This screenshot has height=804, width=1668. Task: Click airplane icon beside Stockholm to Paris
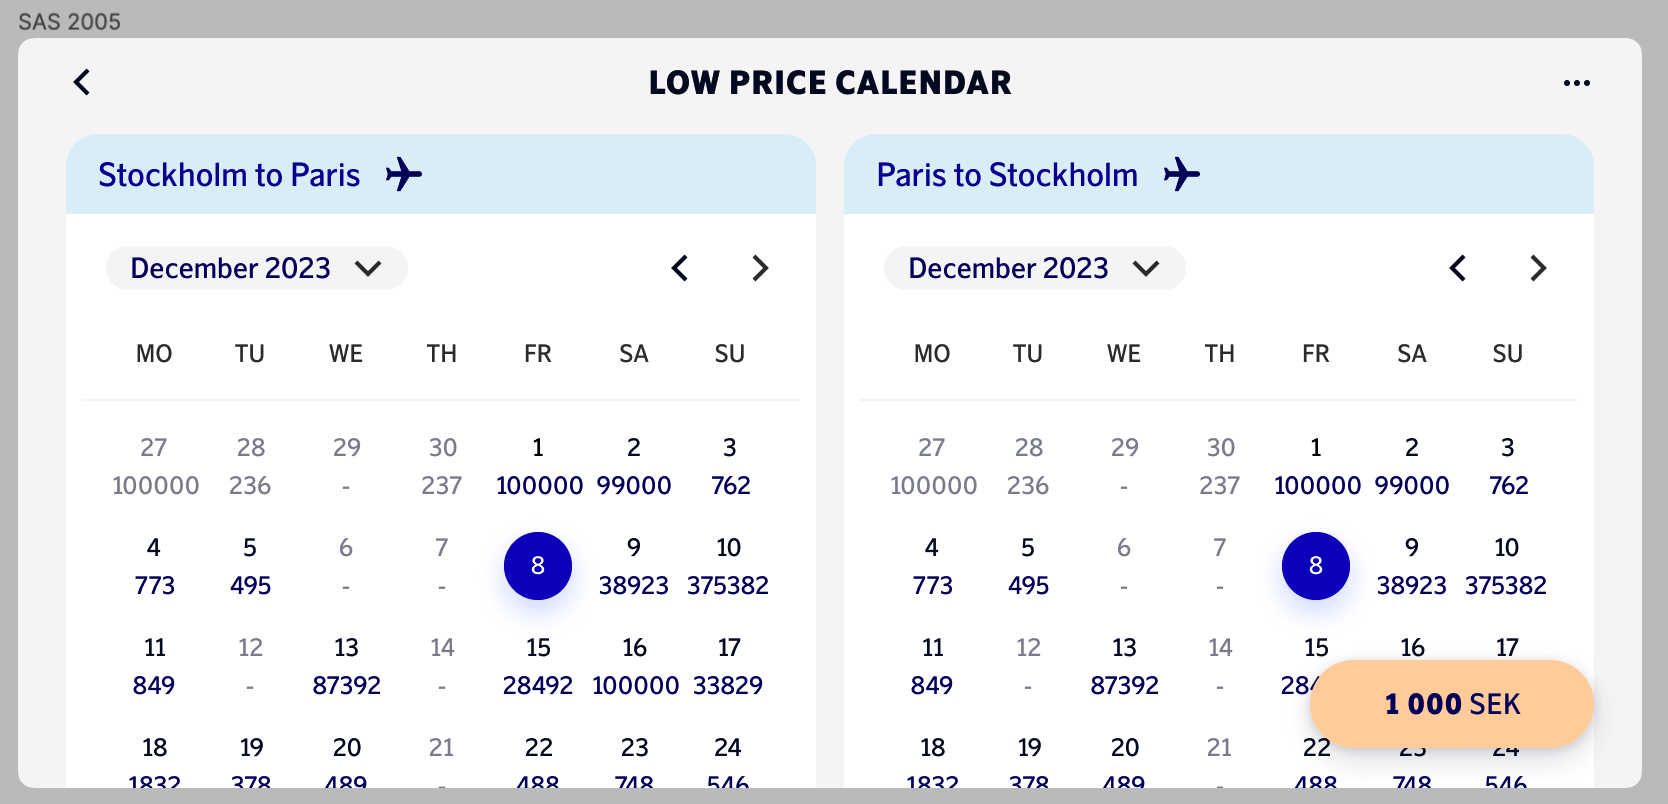pos(404,174)
